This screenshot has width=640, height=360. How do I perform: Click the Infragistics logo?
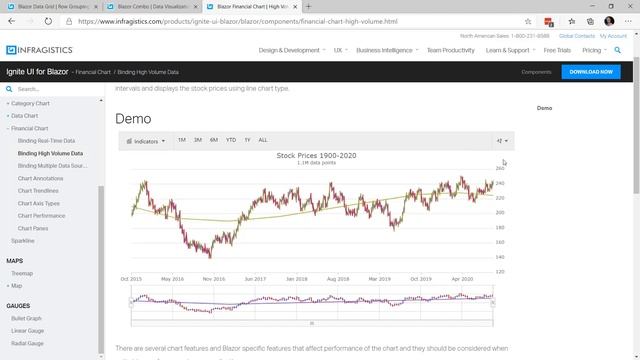click(39, 50)
